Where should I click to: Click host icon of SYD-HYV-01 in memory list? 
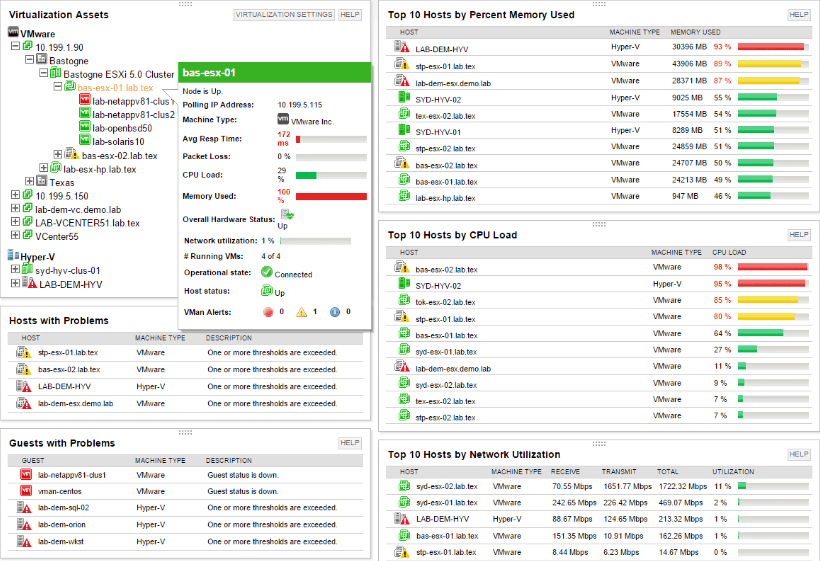coord(404,129)
